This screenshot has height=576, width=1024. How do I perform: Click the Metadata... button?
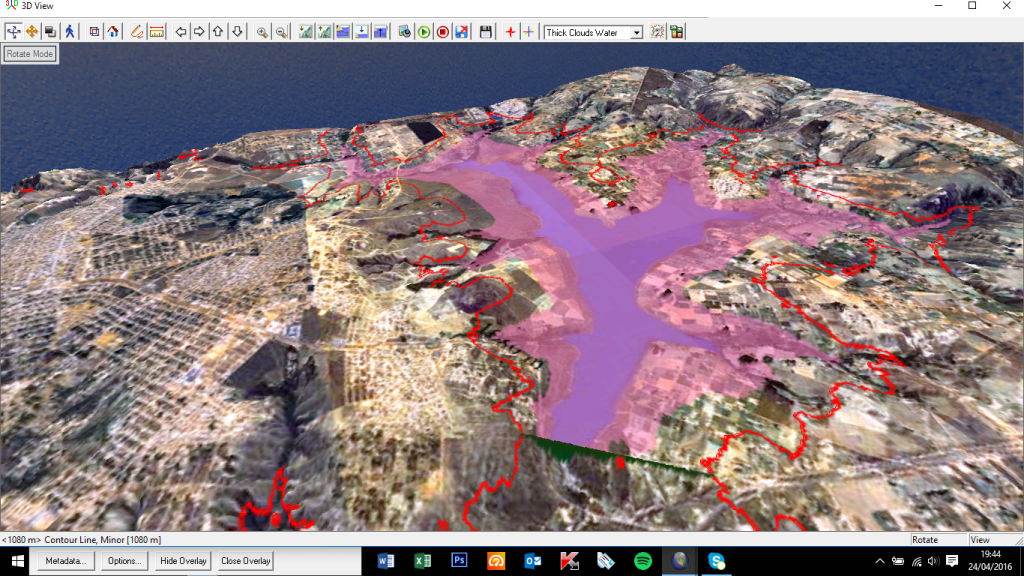(68, 561)
